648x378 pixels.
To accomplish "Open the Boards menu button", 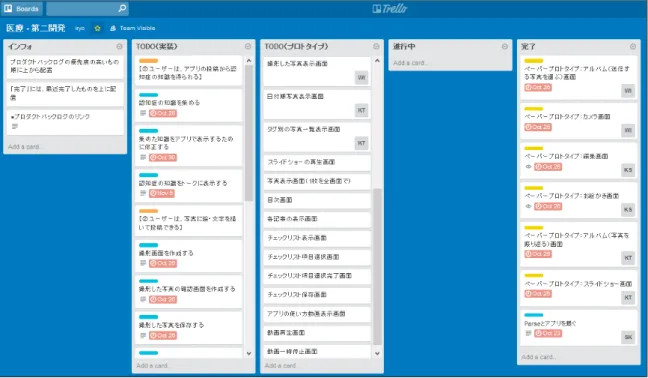I will pos(21,9).
